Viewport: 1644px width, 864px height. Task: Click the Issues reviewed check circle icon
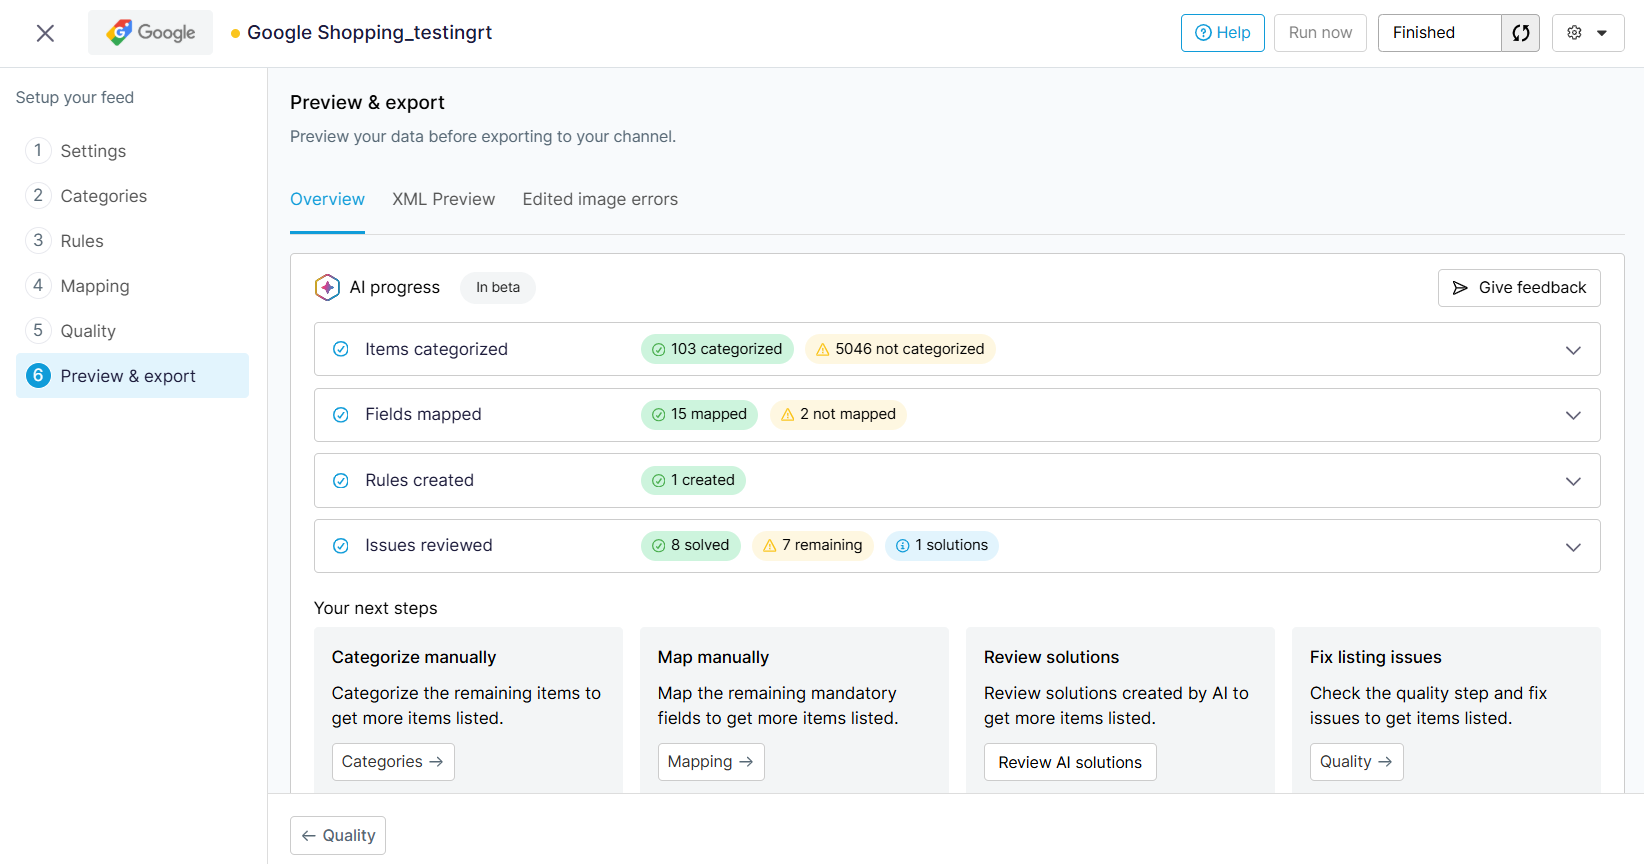click(341, 546)
